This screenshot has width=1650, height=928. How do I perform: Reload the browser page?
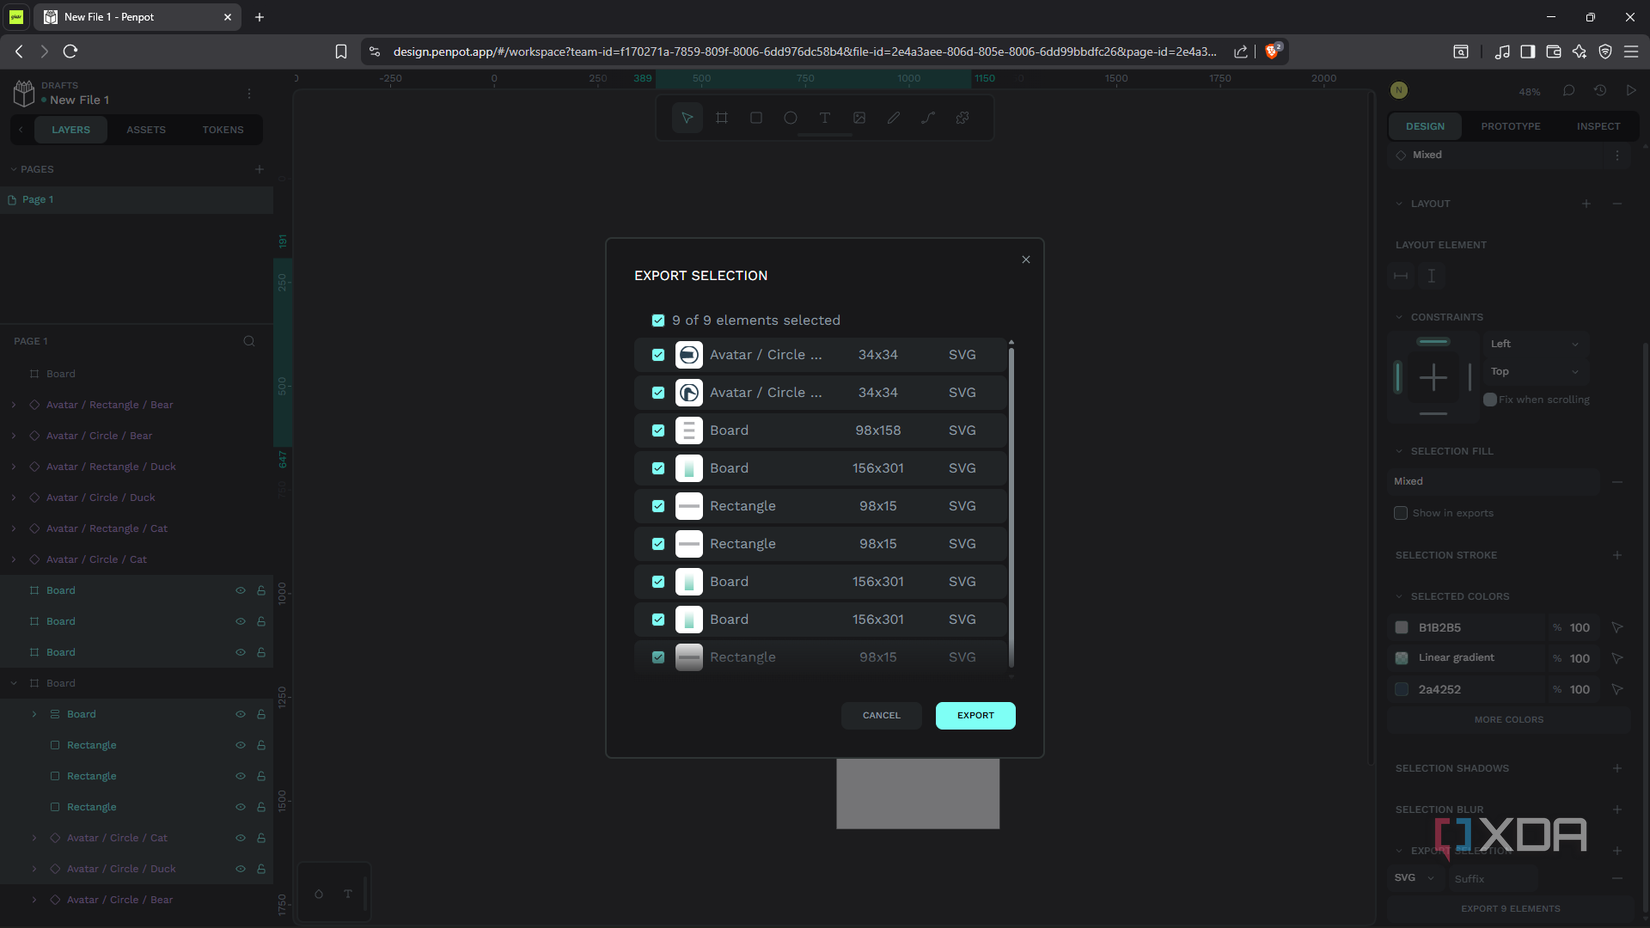pos(70,51)
